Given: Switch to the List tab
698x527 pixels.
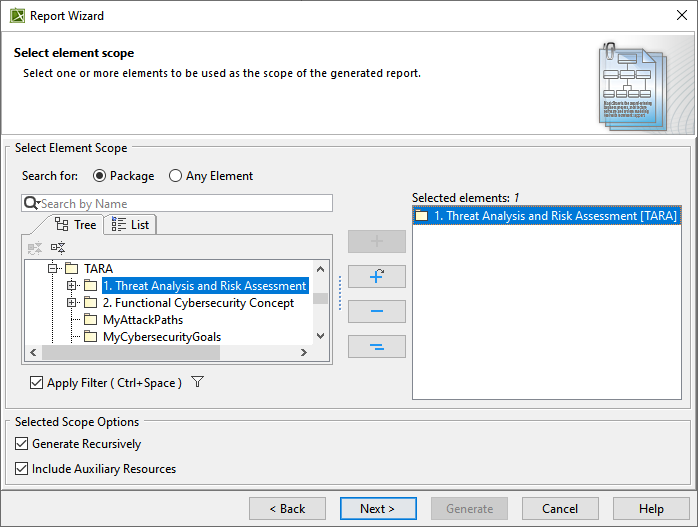Looking at the screenshot, I should tap(131, 225).
